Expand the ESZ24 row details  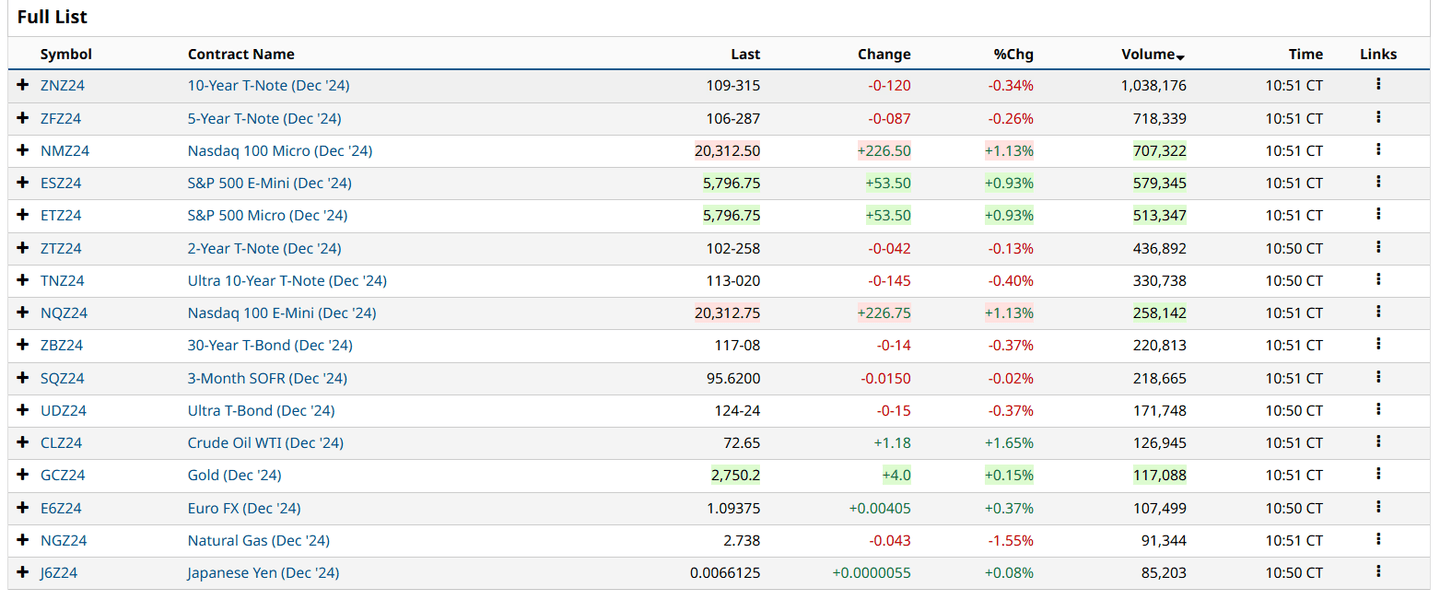23,183
